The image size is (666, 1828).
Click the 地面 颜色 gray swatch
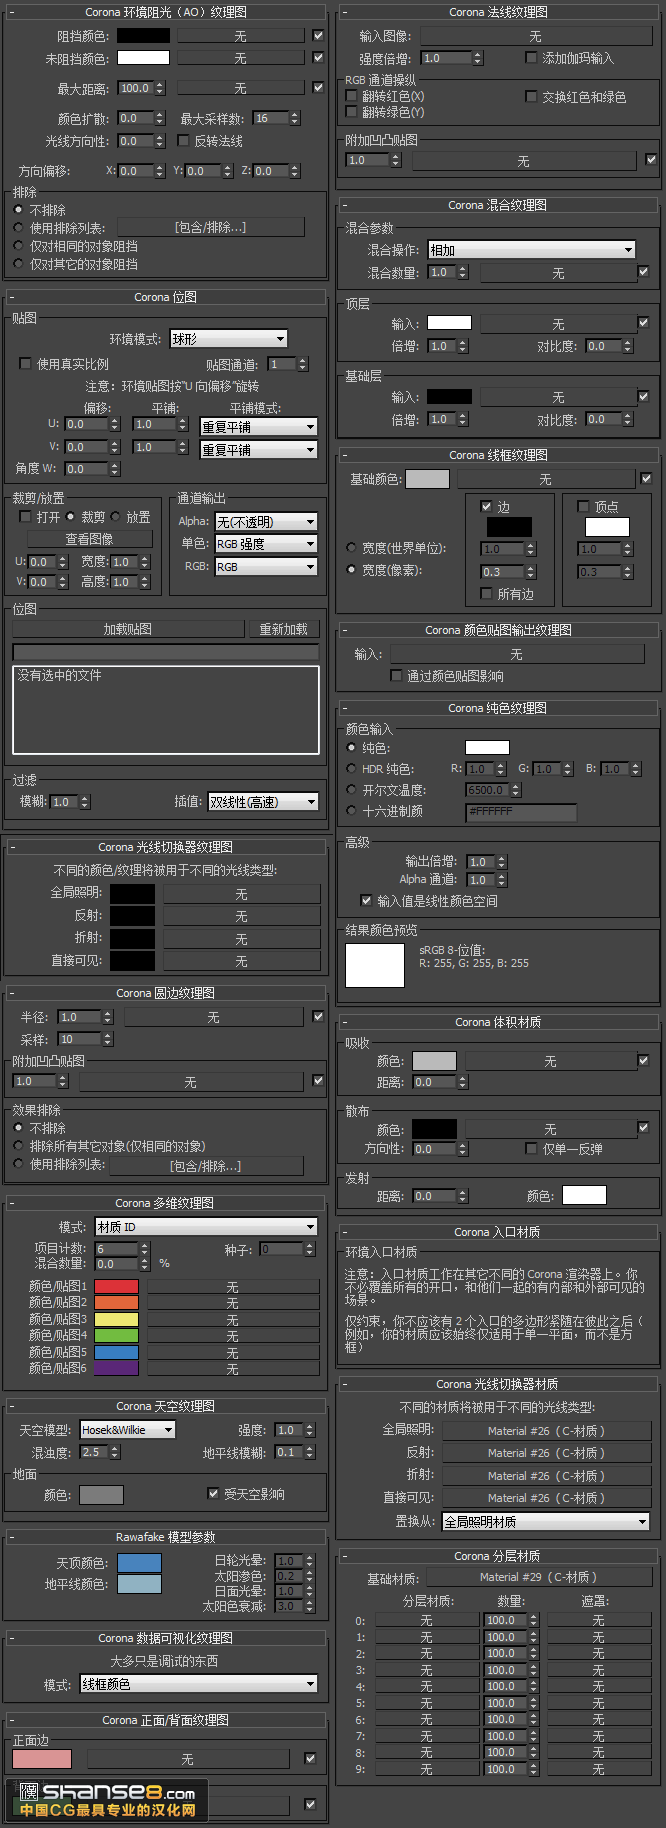[x=101, y=1495]
